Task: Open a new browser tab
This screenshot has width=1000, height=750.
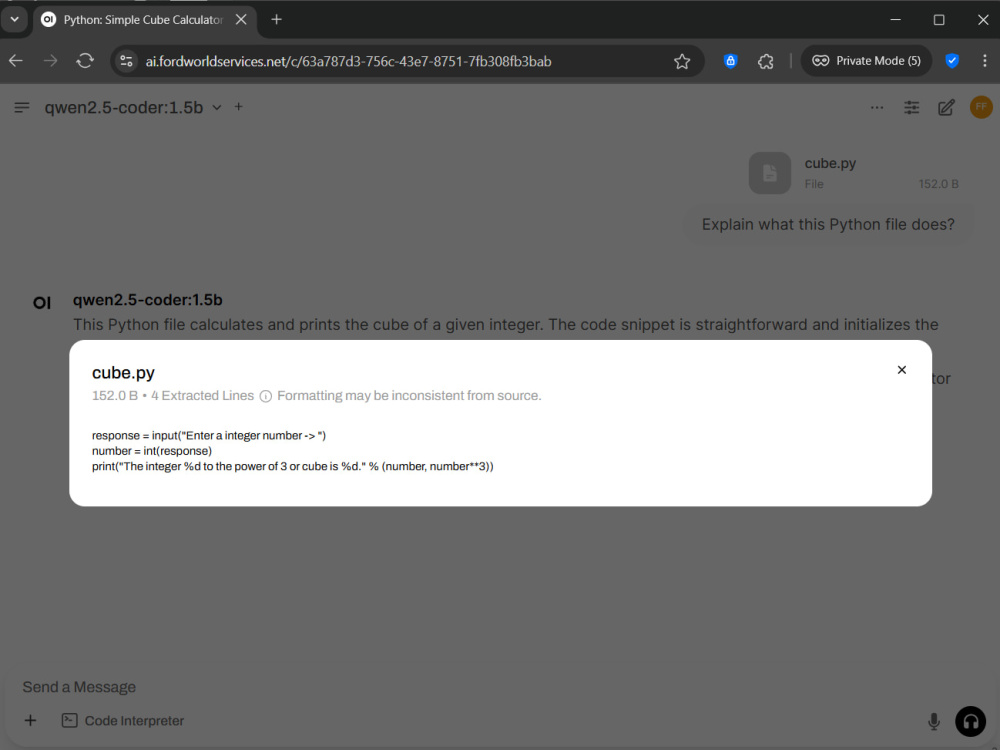Action: [x=276, y=20]
